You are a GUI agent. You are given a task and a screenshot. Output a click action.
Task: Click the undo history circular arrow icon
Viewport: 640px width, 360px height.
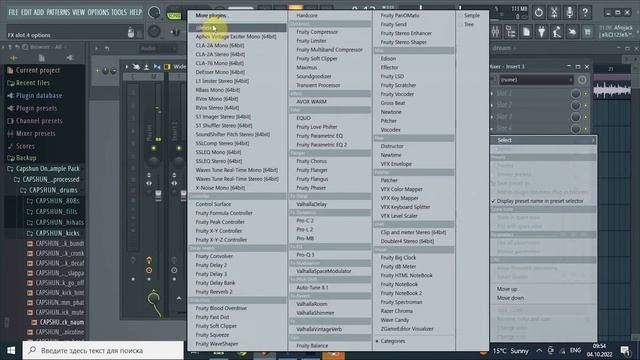[x=539, y=12]
